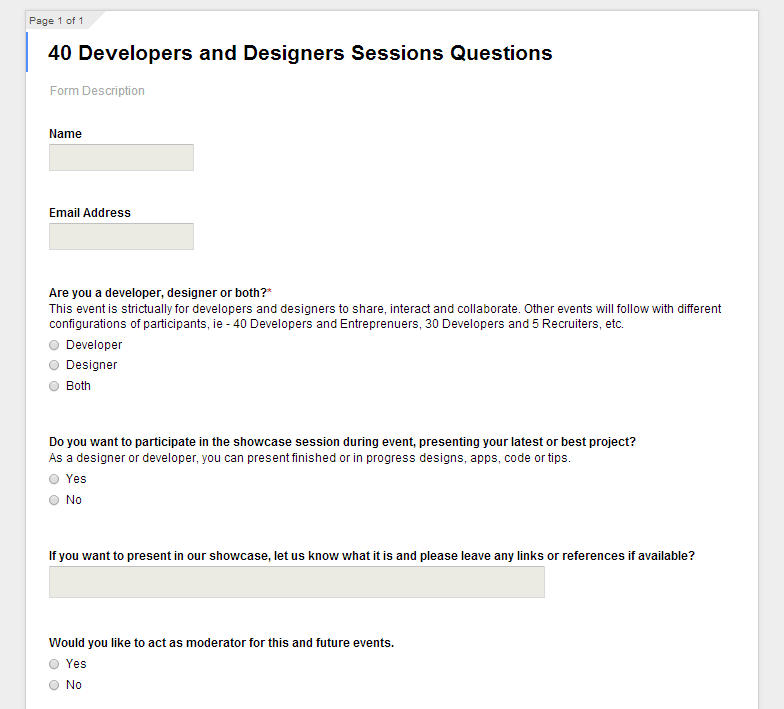Choose Yes to act as moderator
This screenshot has height=709, width=784.
(54, 664)
